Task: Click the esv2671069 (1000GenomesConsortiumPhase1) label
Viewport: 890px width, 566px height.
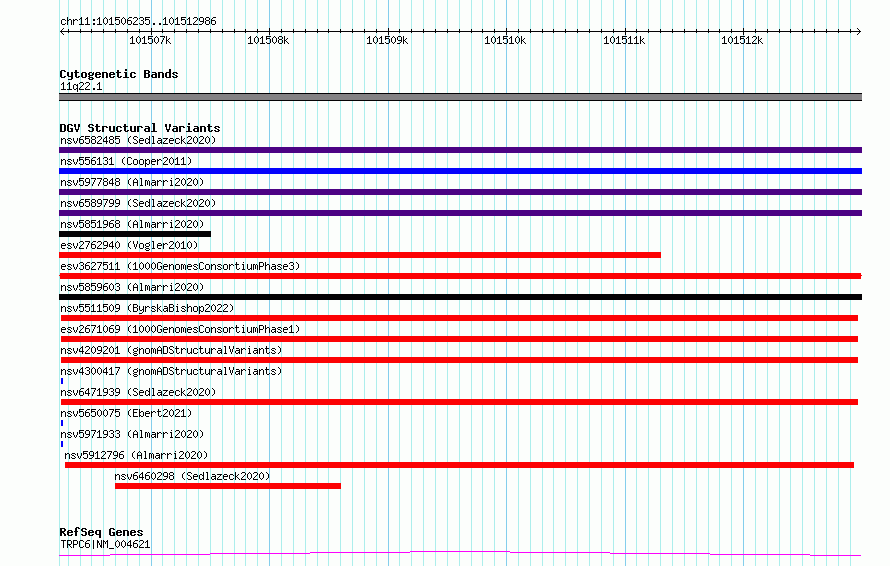Action: click(x=180, y=329)
